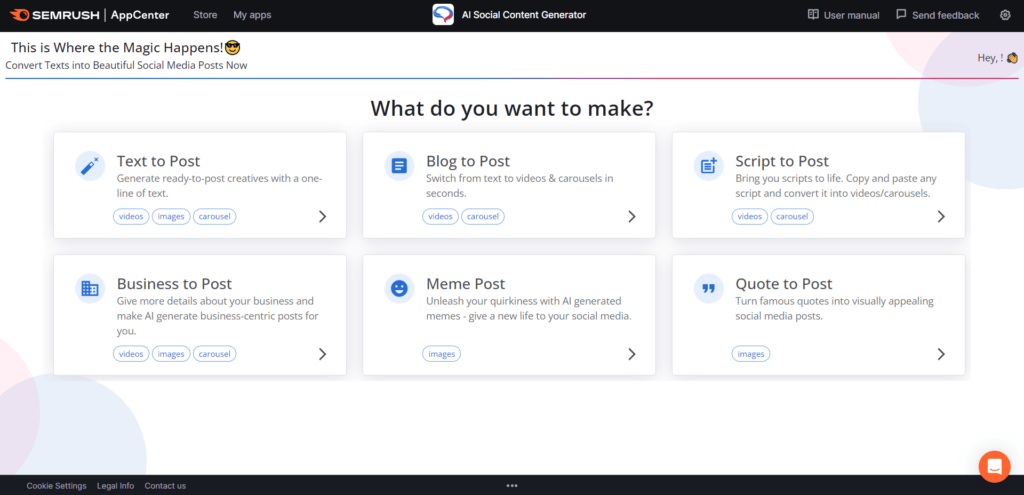
Task: Click the Blog to Post document icon
Action: (x=399, y=166)
